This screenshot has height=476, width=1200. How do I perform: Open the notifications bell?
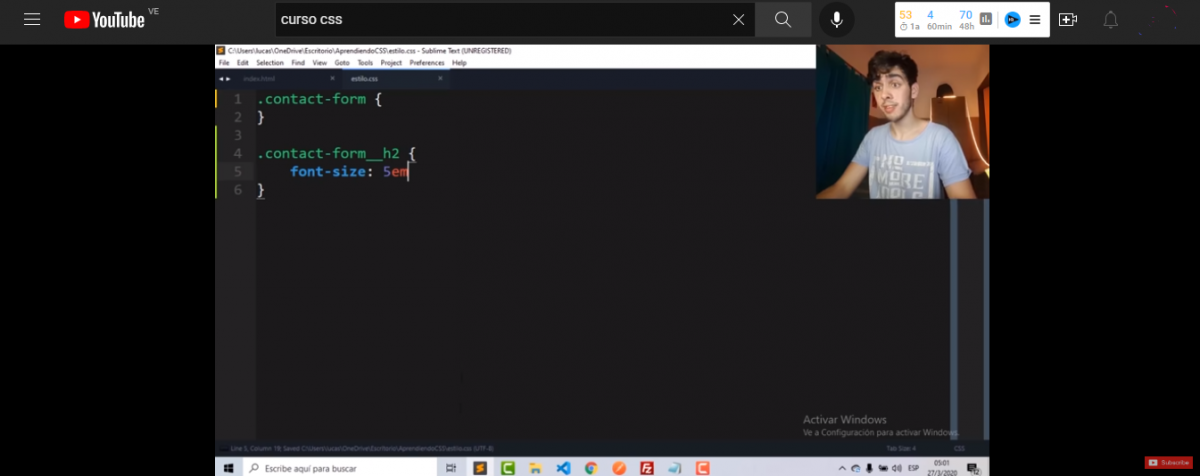click(x=1110, y=19)
